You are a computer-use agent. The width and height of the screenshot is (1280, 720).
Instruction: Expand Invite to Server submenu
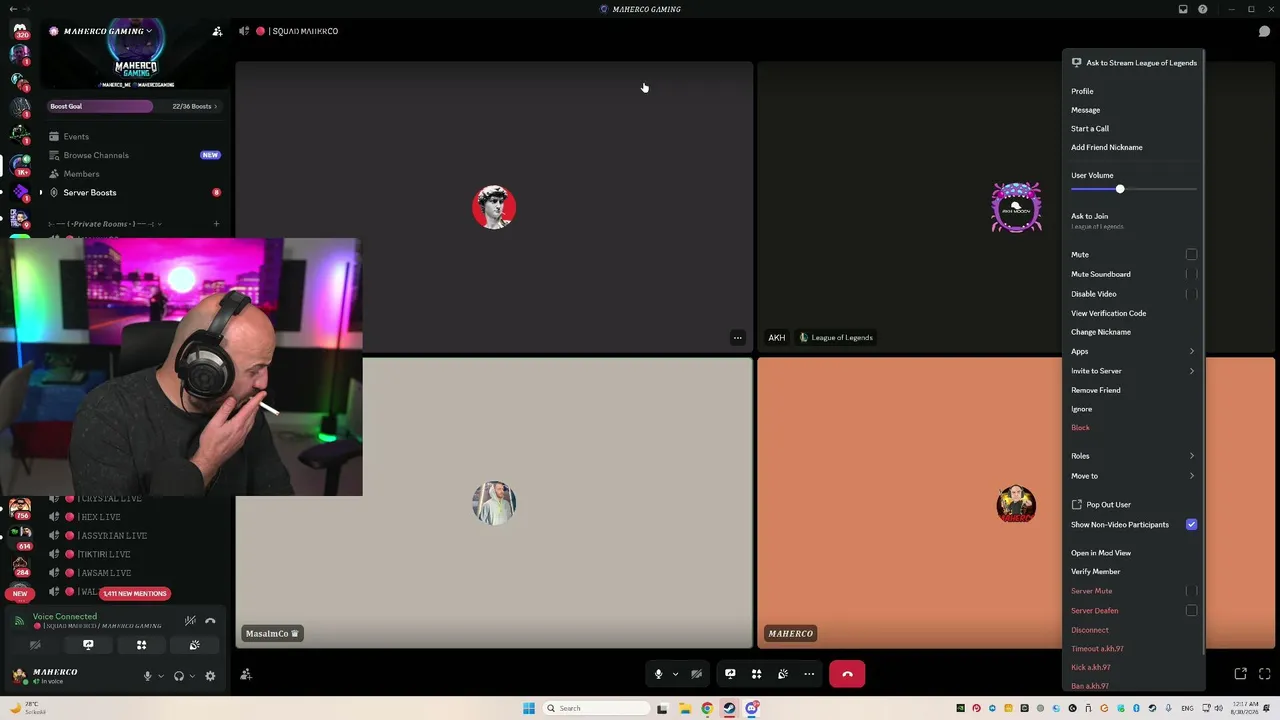coord(1133,371)
